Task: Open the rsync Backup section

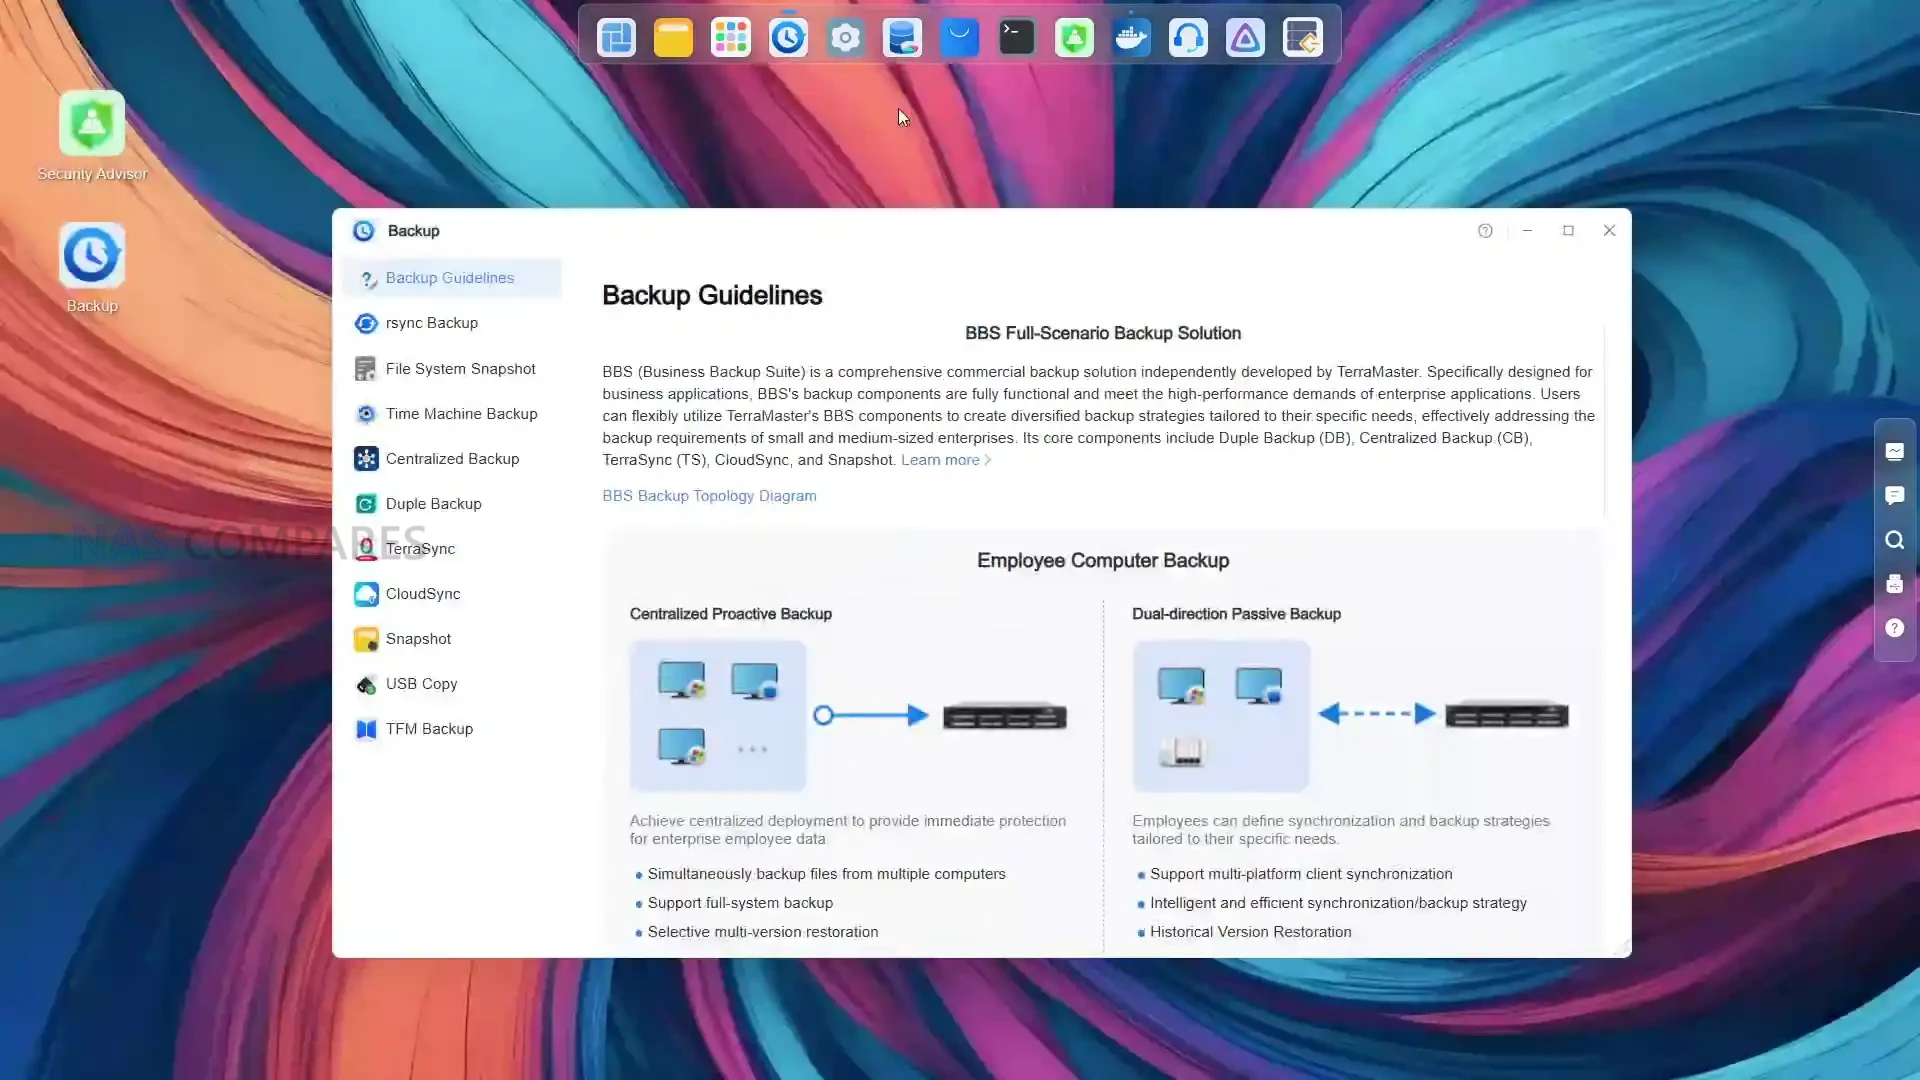Action: coord(431,323)
